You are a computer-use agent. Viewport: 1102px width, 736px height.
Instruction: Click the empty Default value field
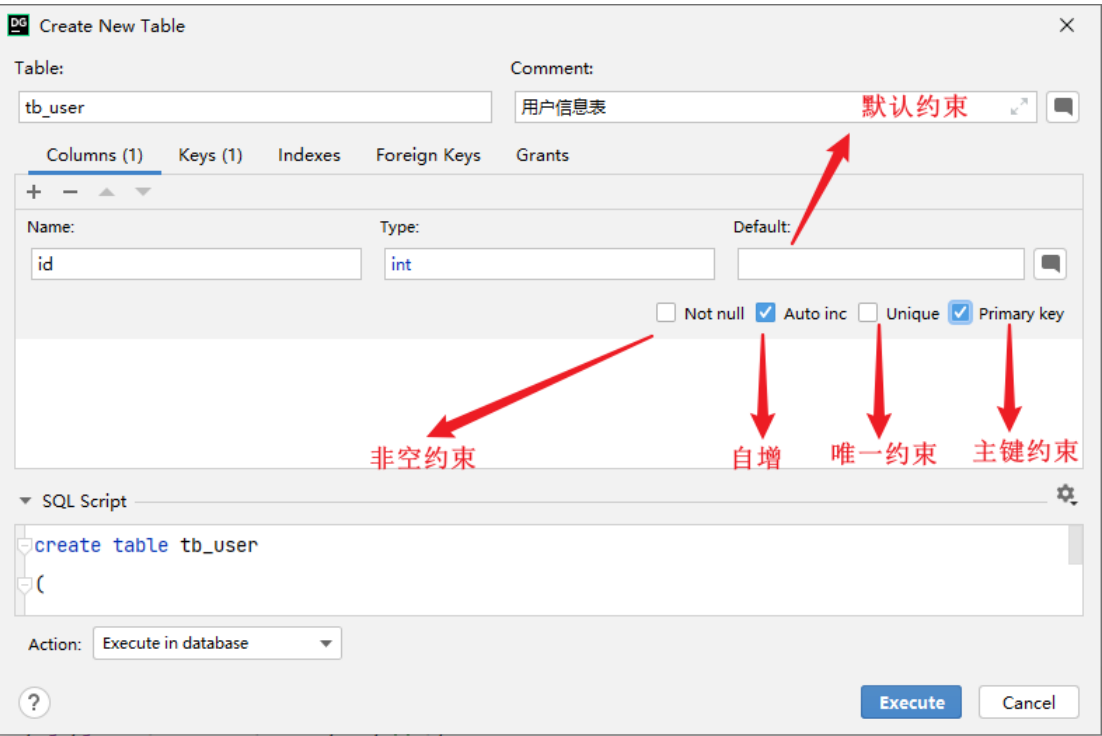point(881,264)
